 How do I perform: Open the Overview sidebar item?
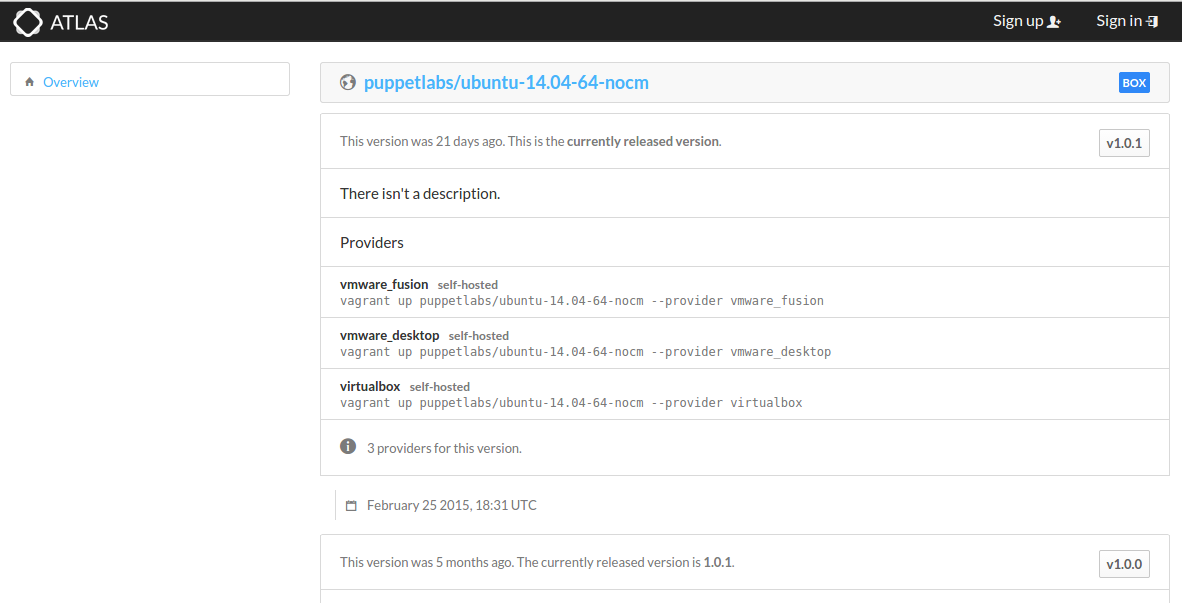[71, 82]
